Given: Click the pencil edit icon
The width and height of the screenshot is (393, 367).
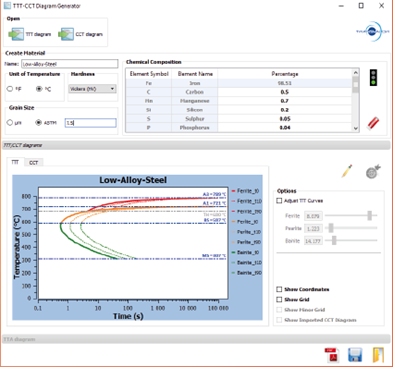Looking at the screenshot, I should tap(347, 171).
